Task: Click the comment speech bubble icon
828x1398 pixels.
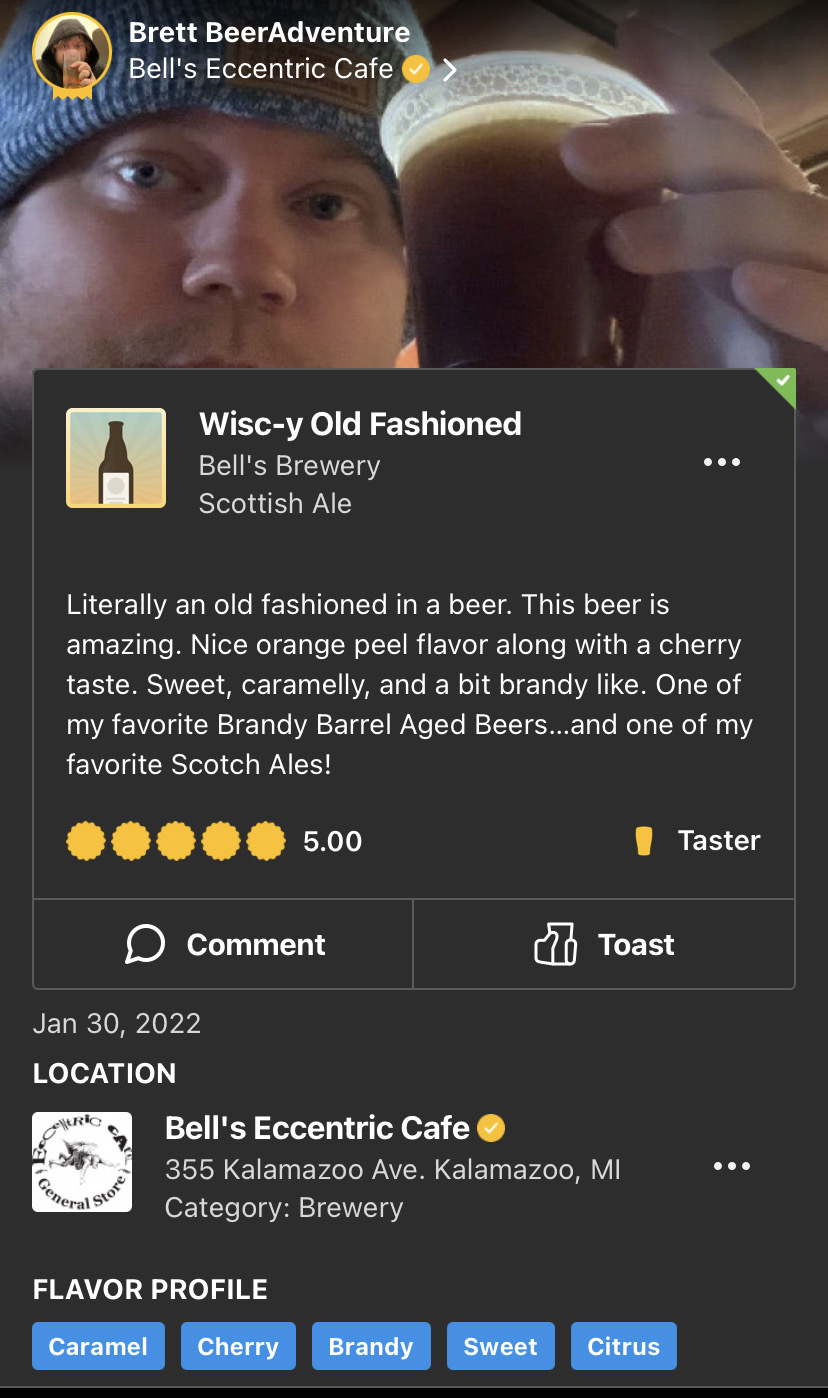Action: coord(146,944)
